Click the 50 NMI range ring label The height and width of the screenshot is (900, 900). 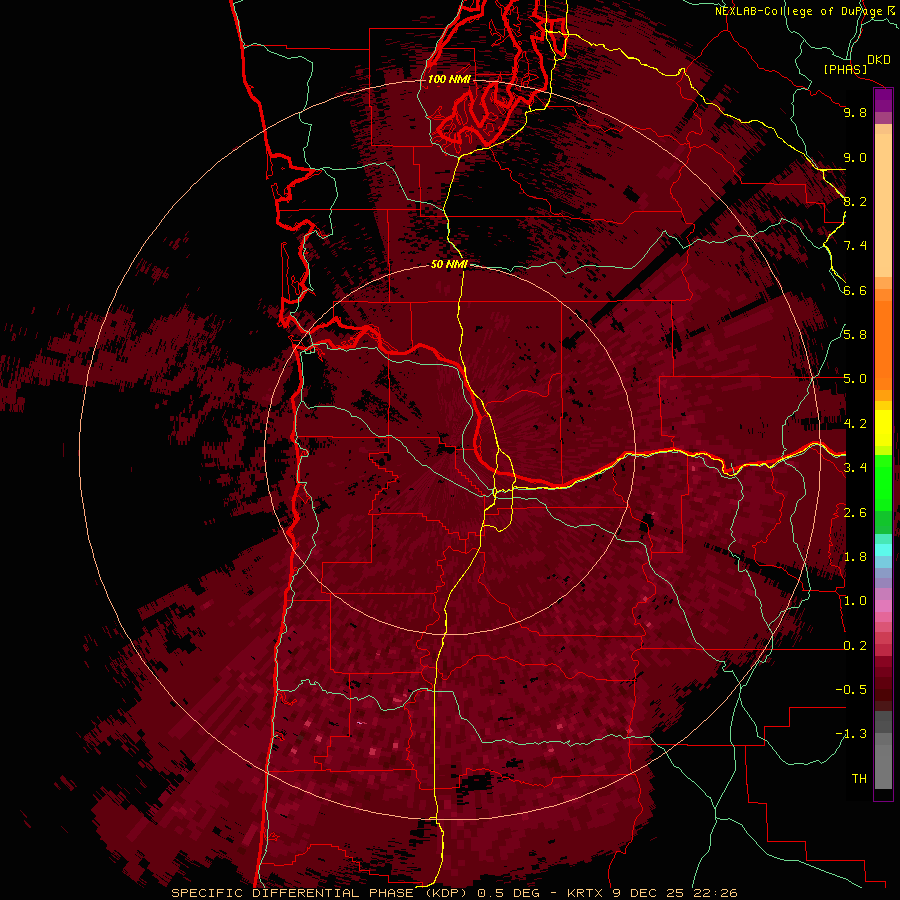click(449, 265)
